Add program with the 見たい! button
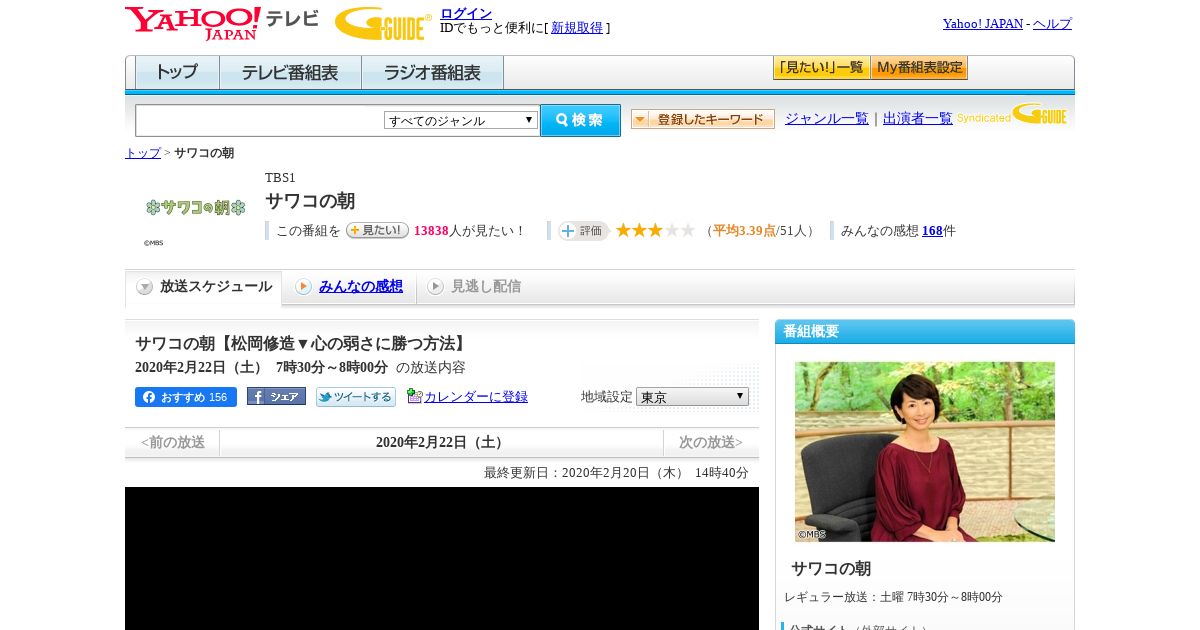Viewport: 1200px width, 630px height. coord(377,230)
